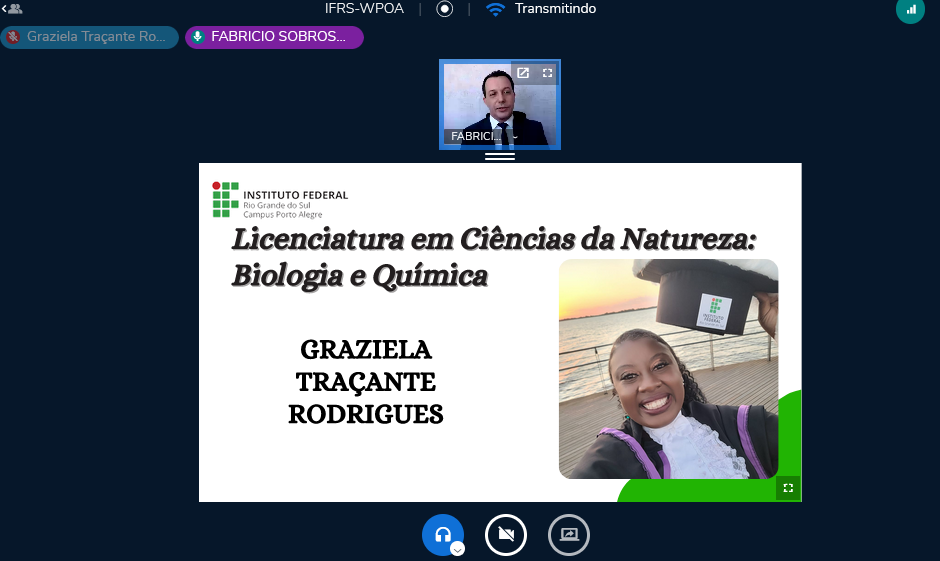Click the FABRICIO SOBROS talking indicator
940x561 pixels.
(x=274, y=37)
